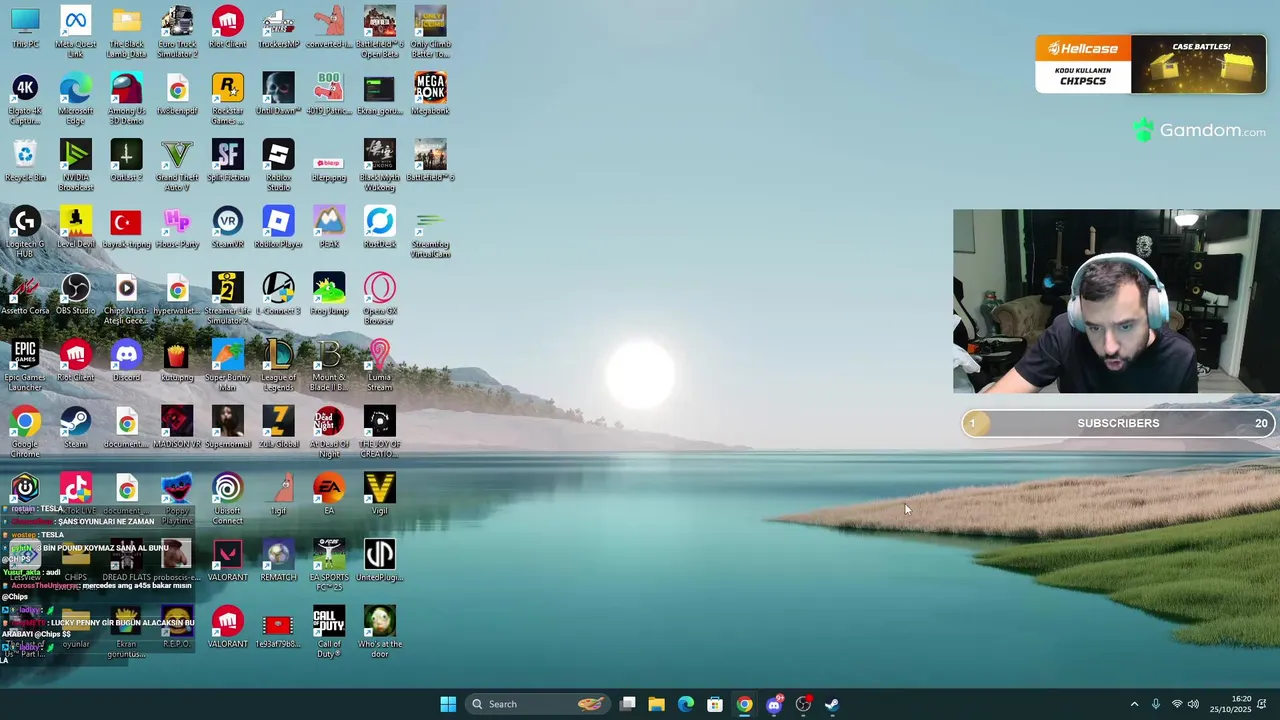The height and width of the screenshot is (720, 1280).
Task: Expand hidden system tray icons
Action: (1134, 704)
